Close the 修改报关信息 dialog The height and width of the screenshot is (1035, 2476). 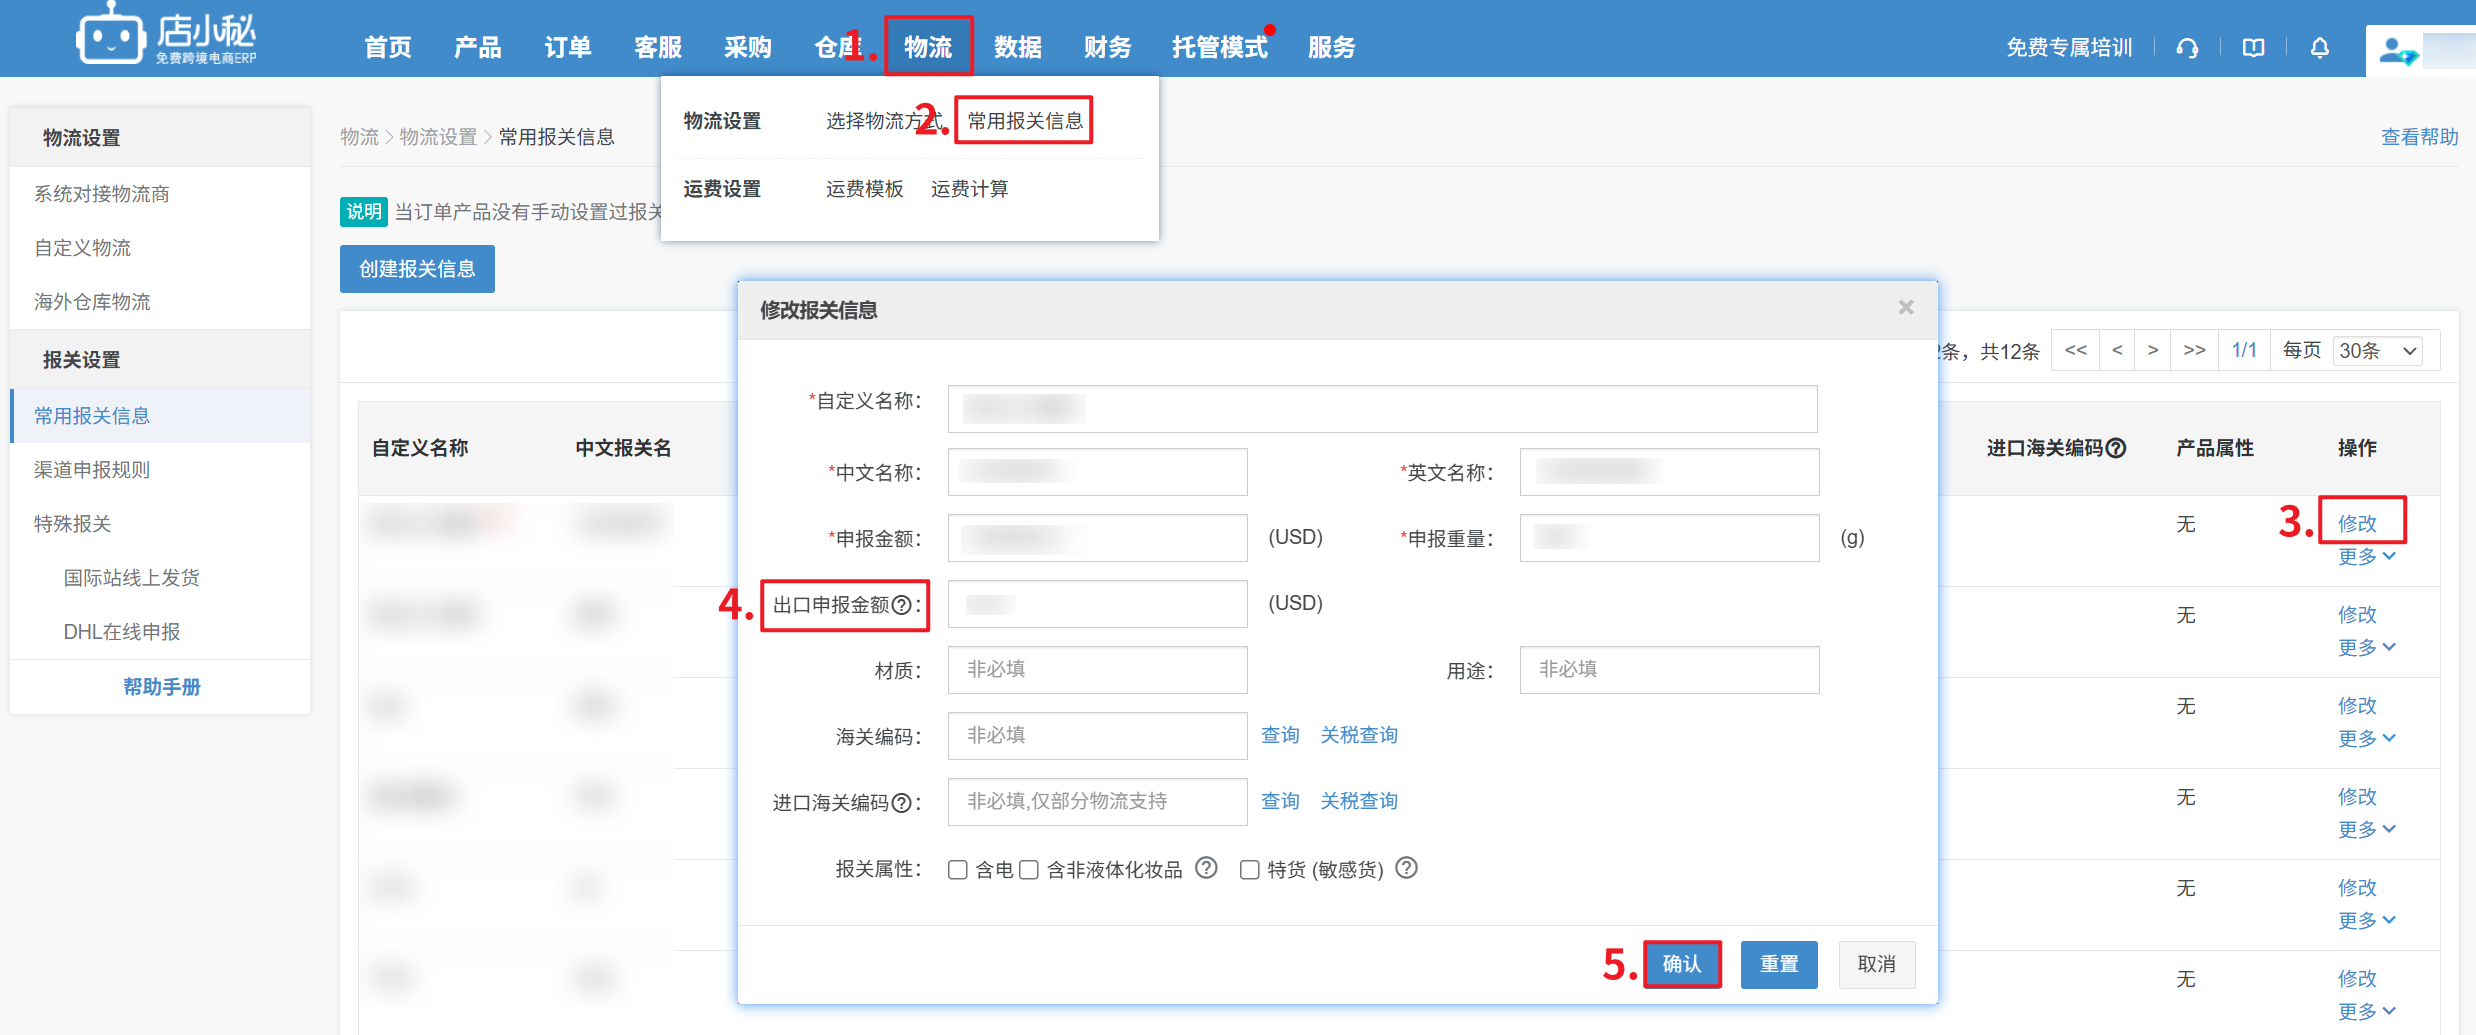(x=1906, y=308)
